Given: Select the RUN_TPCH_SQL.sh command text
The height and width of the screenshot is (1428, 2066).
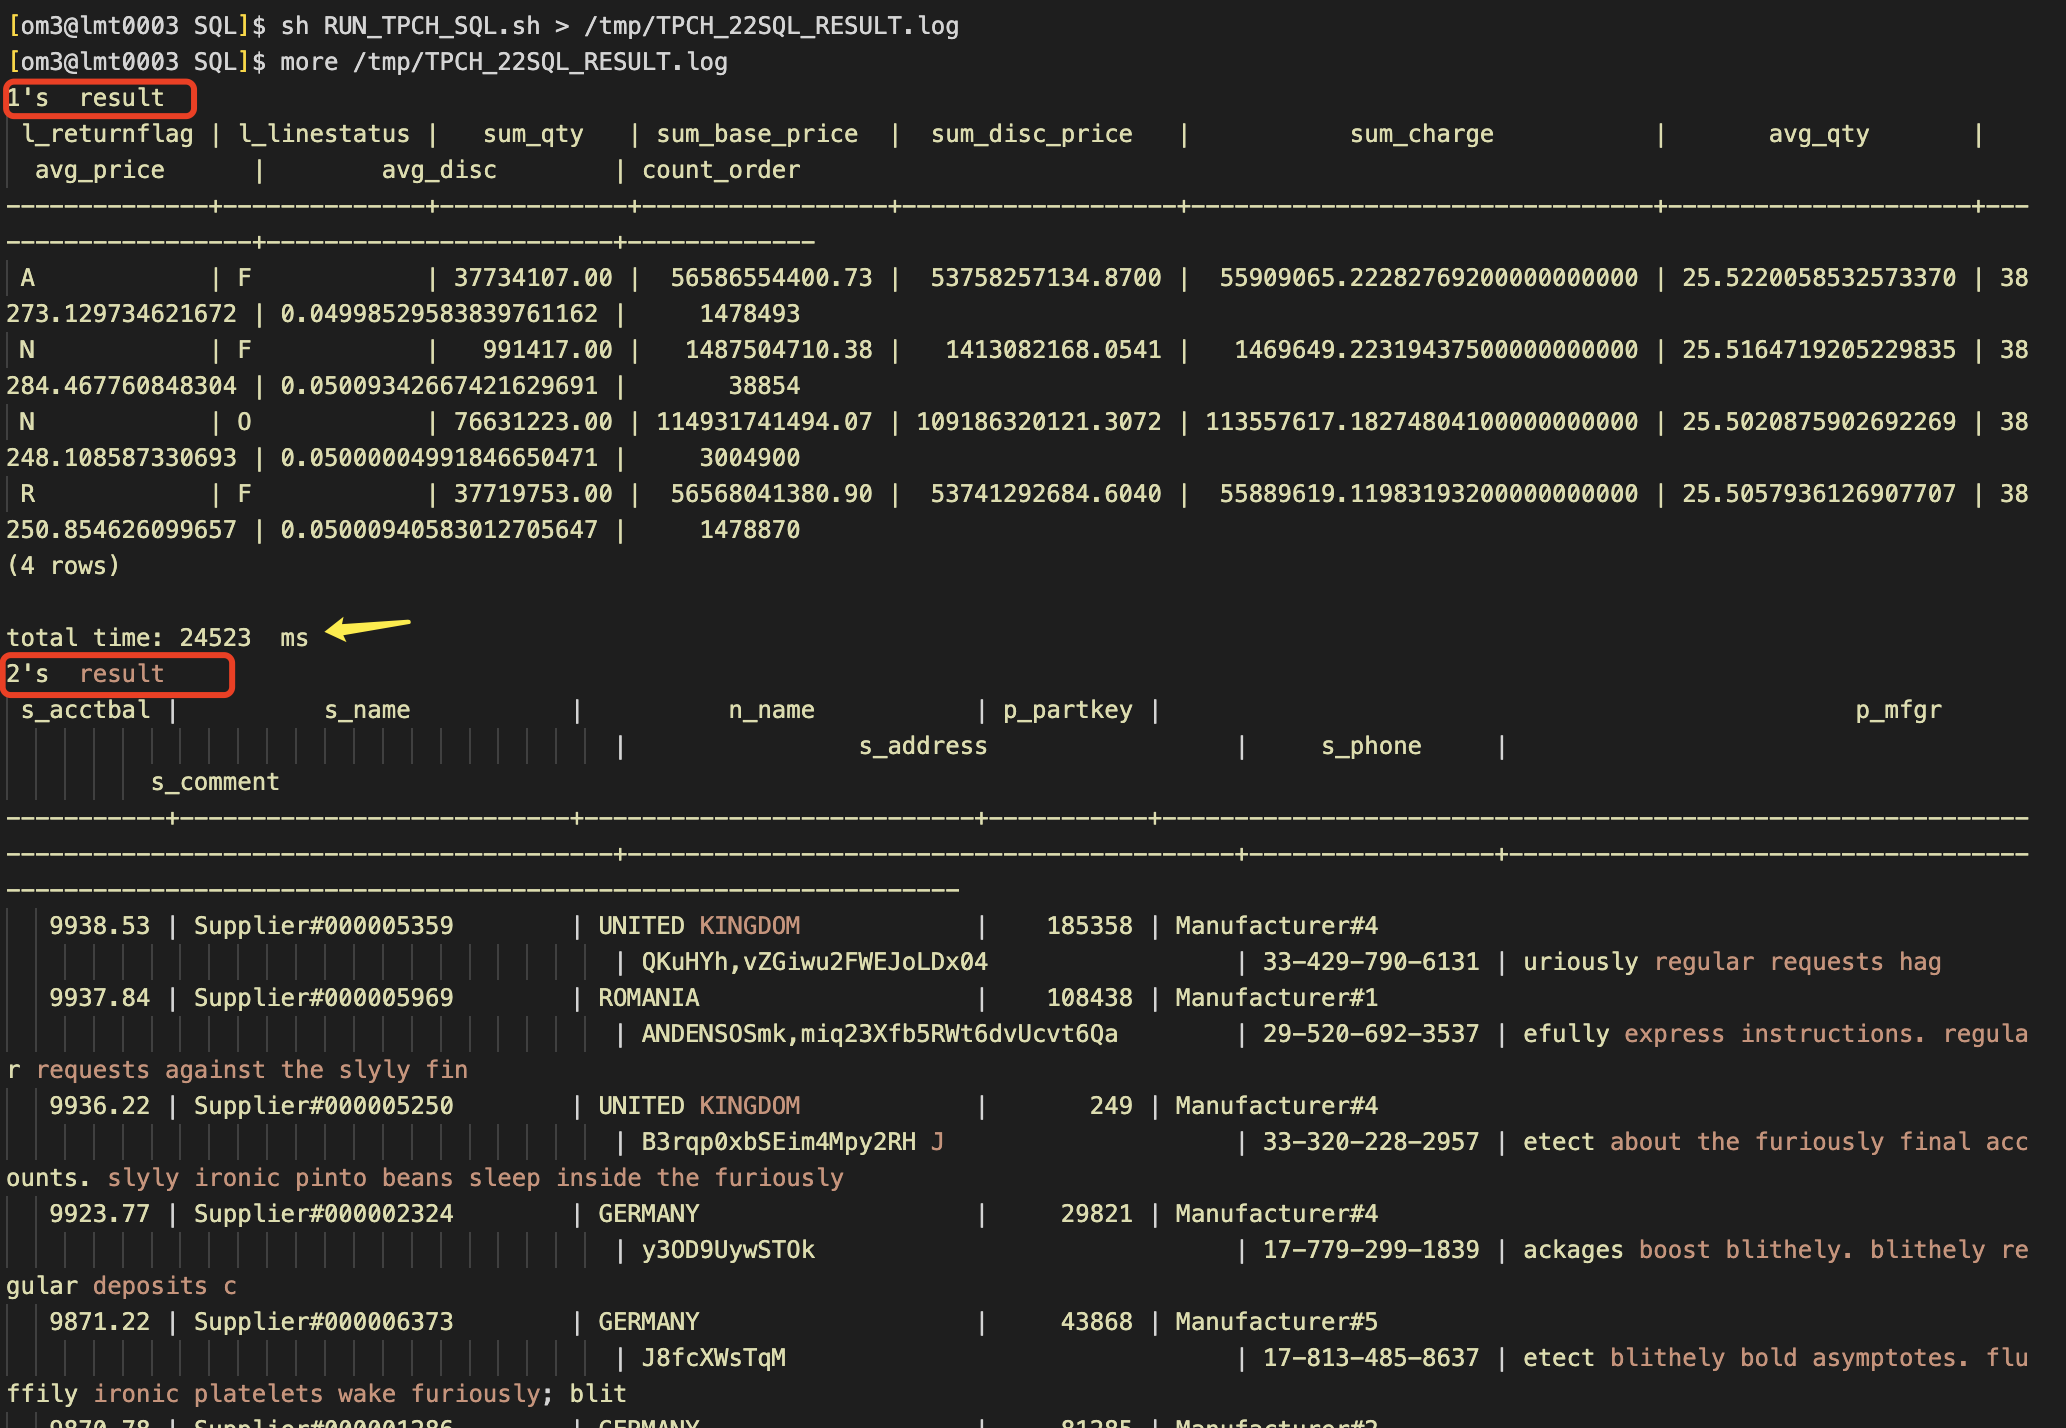Looking at the screenshot, I should click(x=428, y=25).
